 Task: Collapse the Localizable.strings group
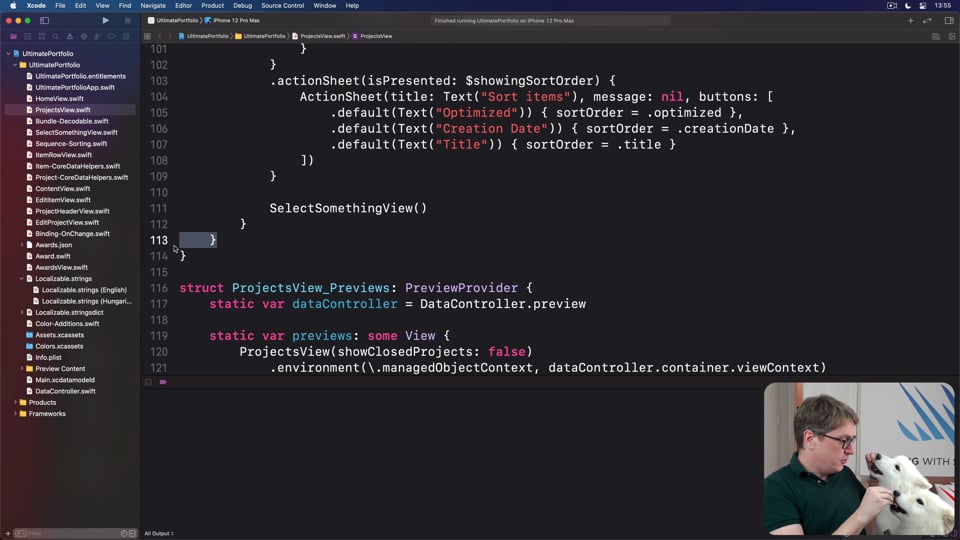click(x=22, y=279)
